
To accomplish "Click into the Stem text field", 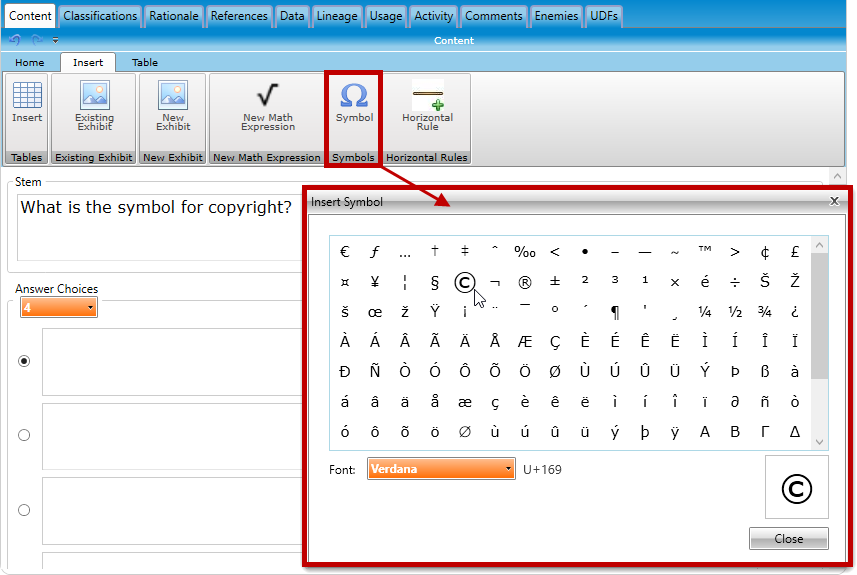I will [160, 225].
